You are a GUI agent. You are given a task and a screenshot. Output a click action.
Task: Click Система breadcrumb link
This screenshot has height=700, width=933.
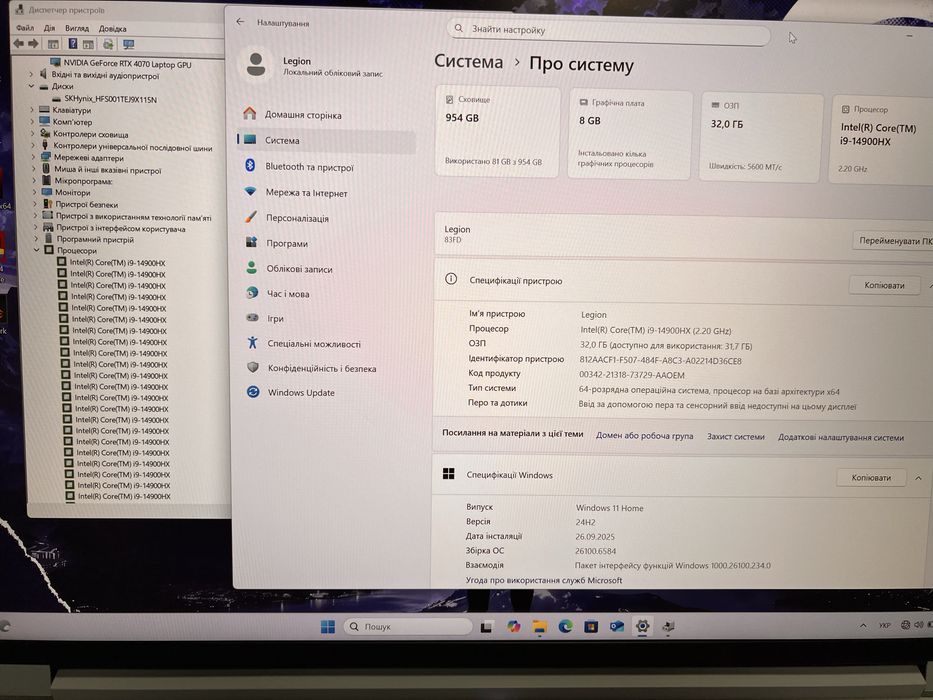pos(468,61)
